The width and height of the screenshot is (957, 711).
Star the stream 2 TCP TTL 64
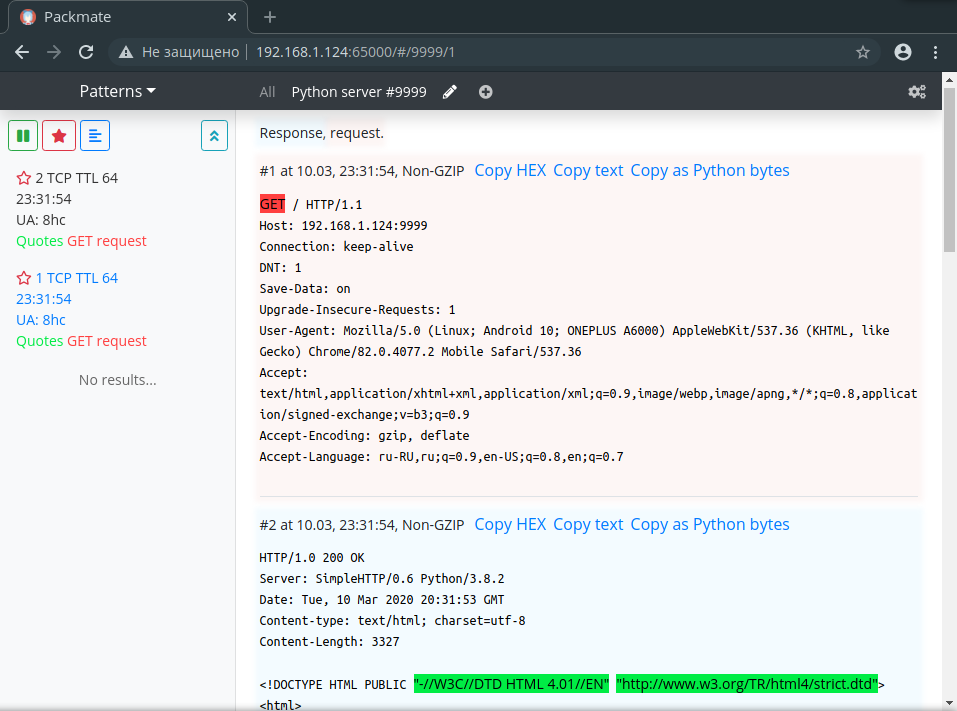(x=24, y=178)
